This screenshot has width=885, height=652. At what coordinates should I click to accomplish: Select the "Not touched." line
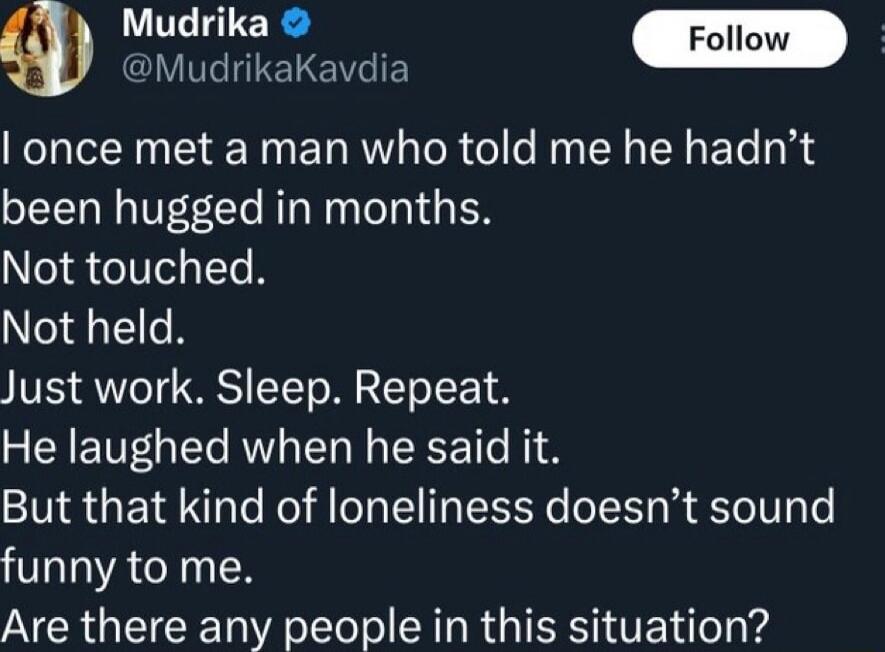point(133,268)
